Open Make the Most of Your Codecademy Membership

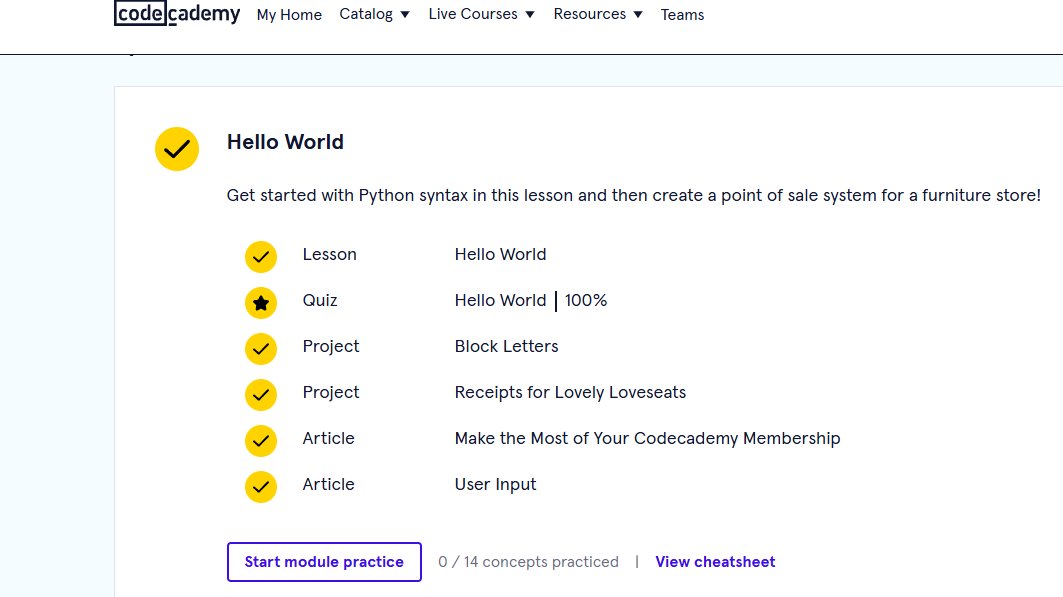pos(647,438)
